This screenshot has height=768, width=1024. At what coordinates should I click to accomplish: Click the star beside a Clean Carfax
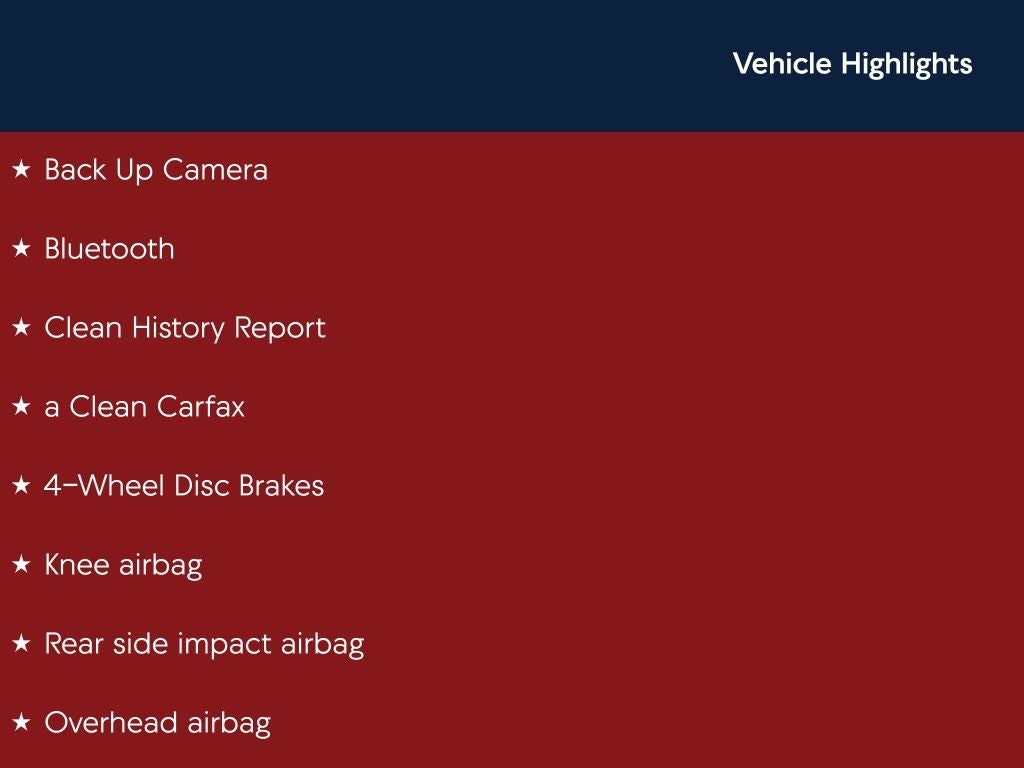21,407
